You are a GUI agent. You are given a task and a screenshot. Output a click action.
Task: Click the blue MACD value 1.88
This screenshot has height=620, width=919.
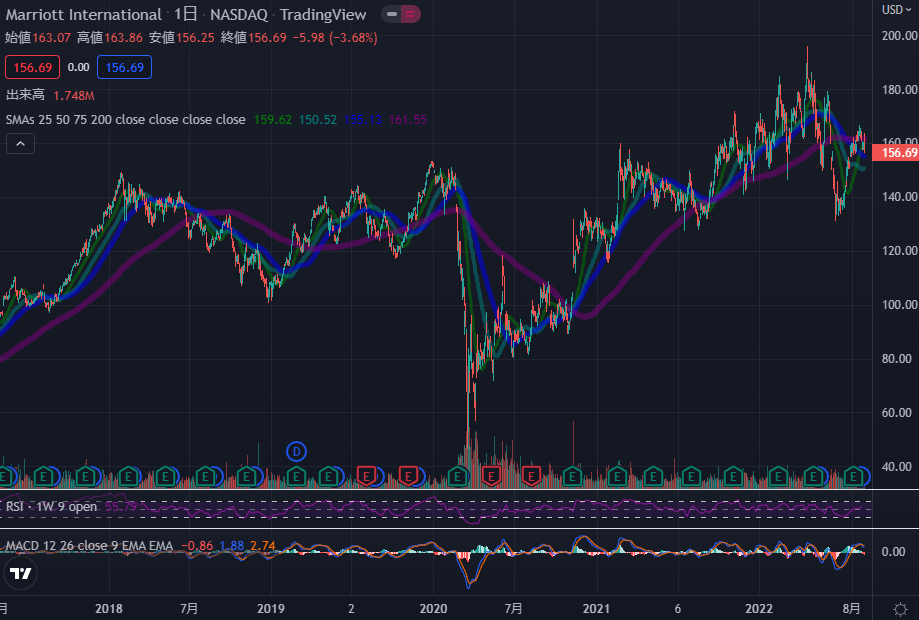232,546
